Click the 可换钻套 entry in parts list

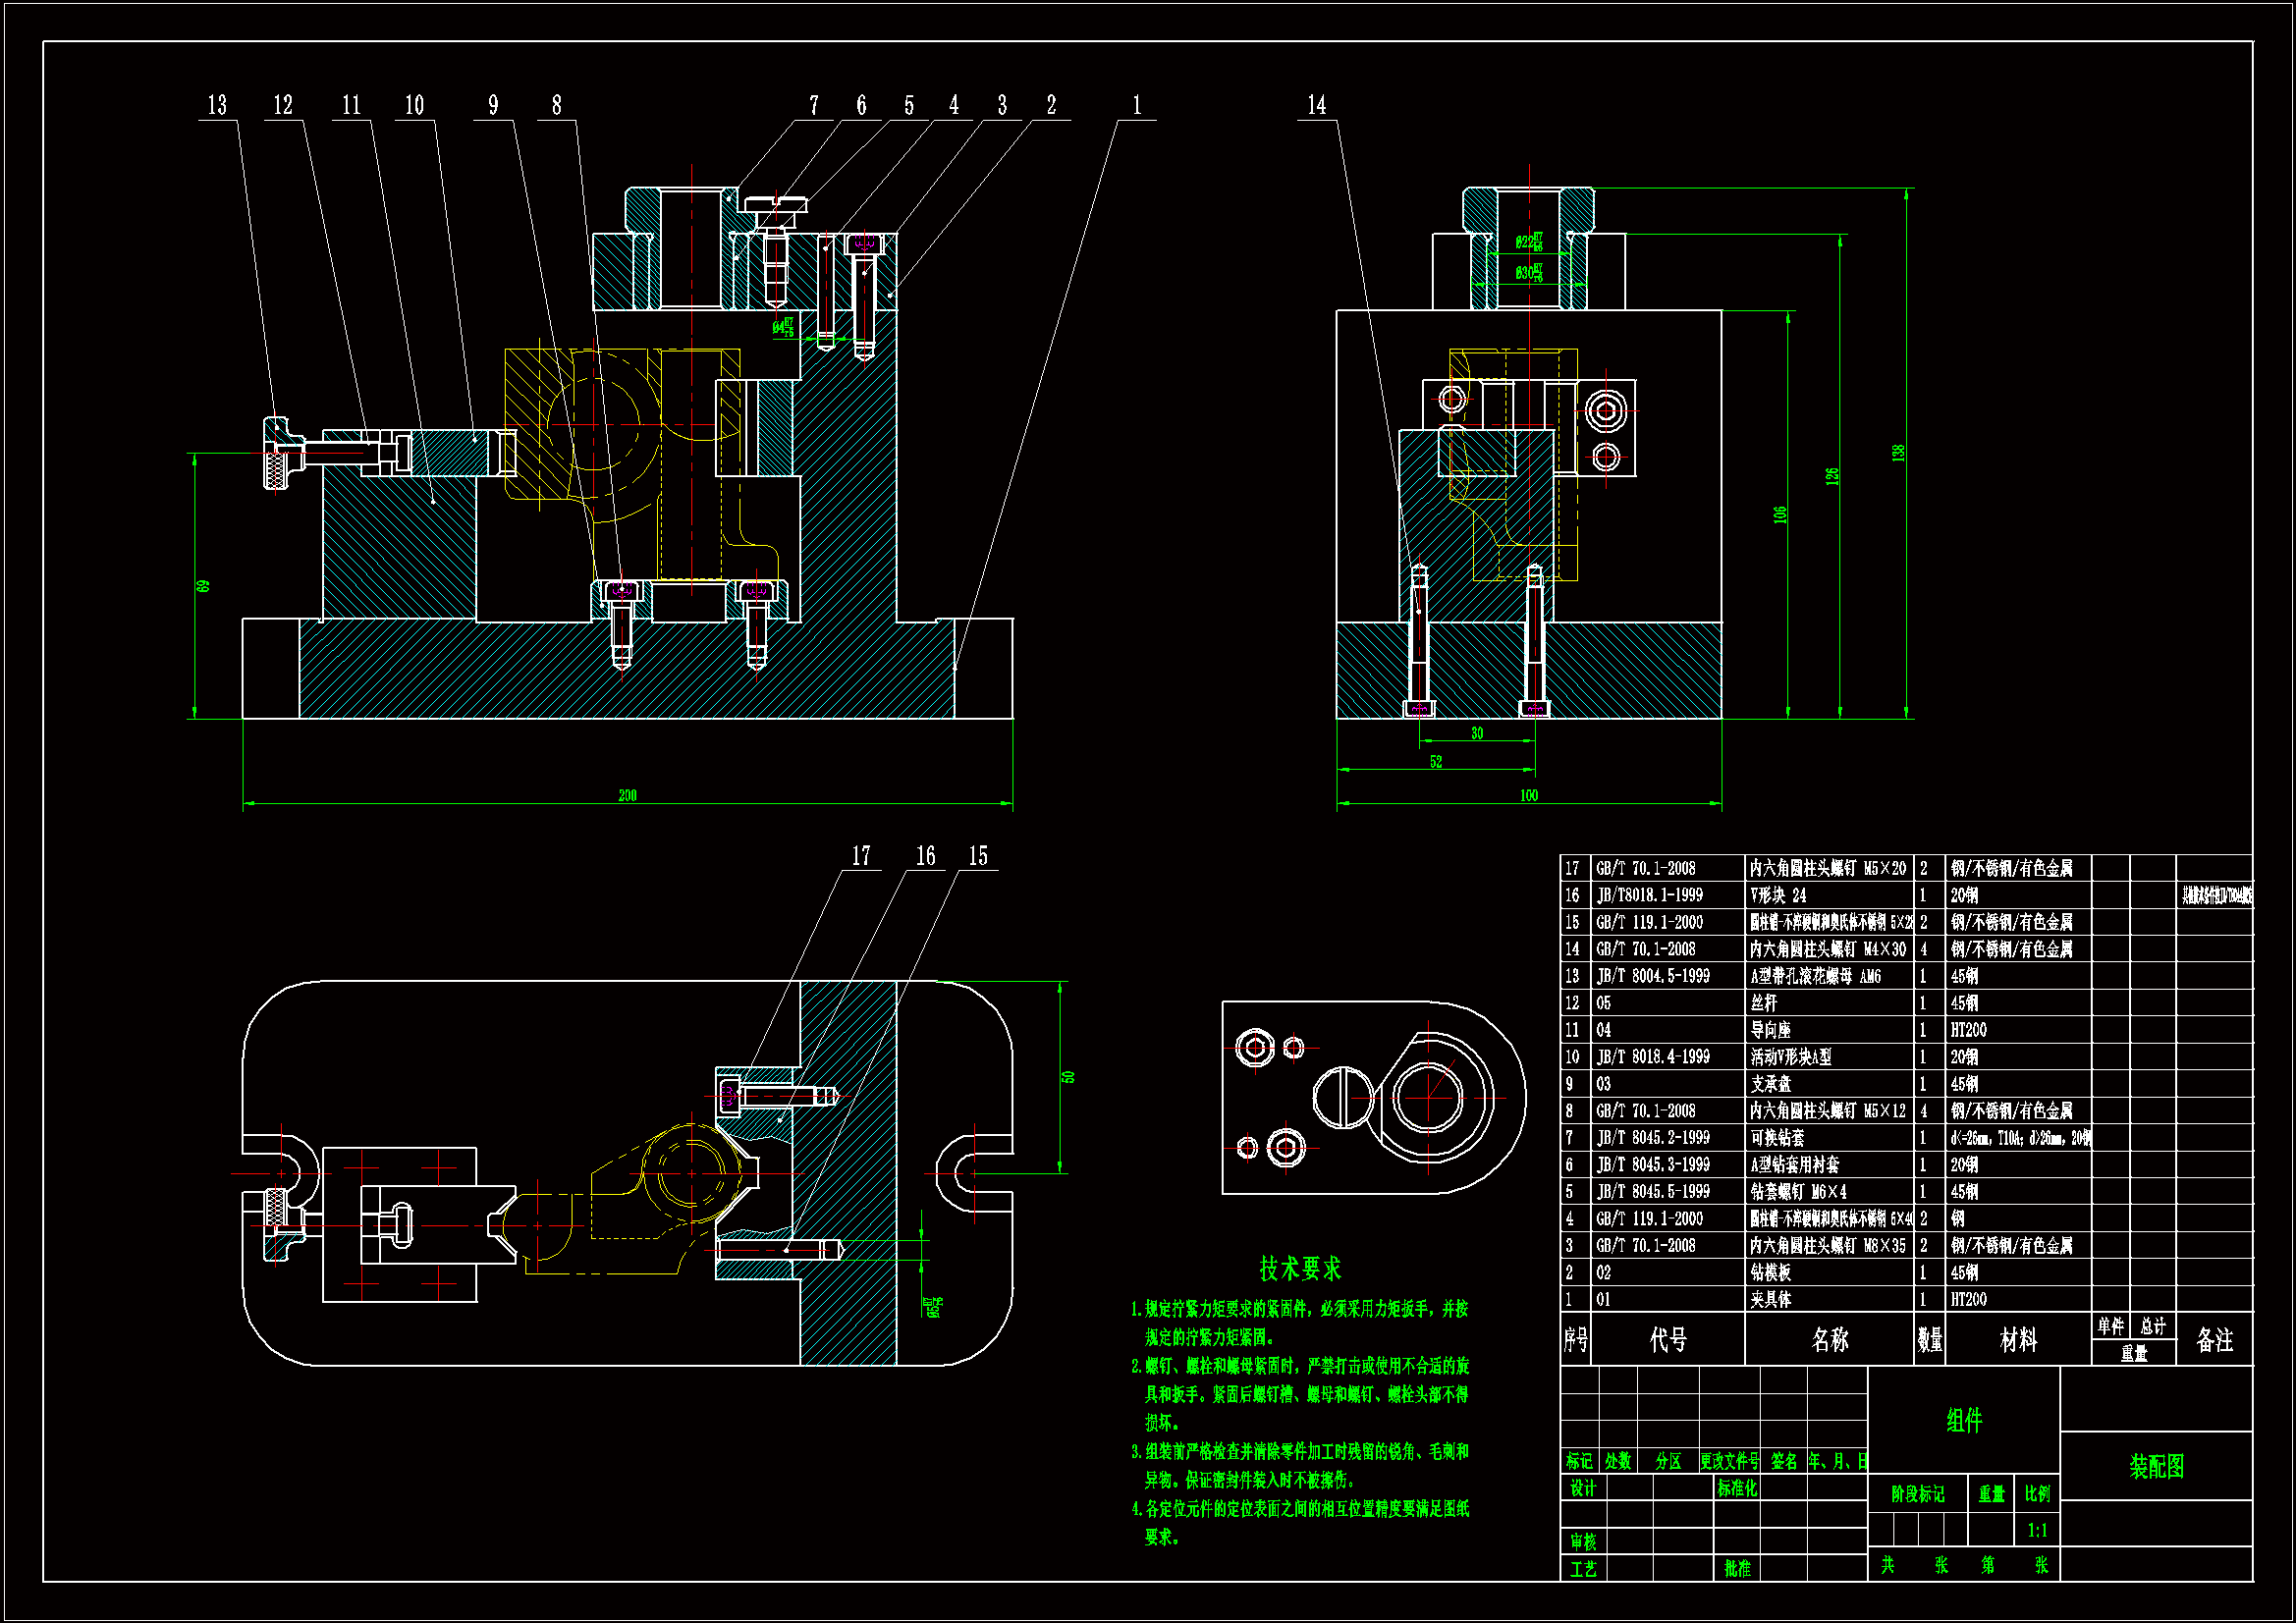tap(1777, 1138)
